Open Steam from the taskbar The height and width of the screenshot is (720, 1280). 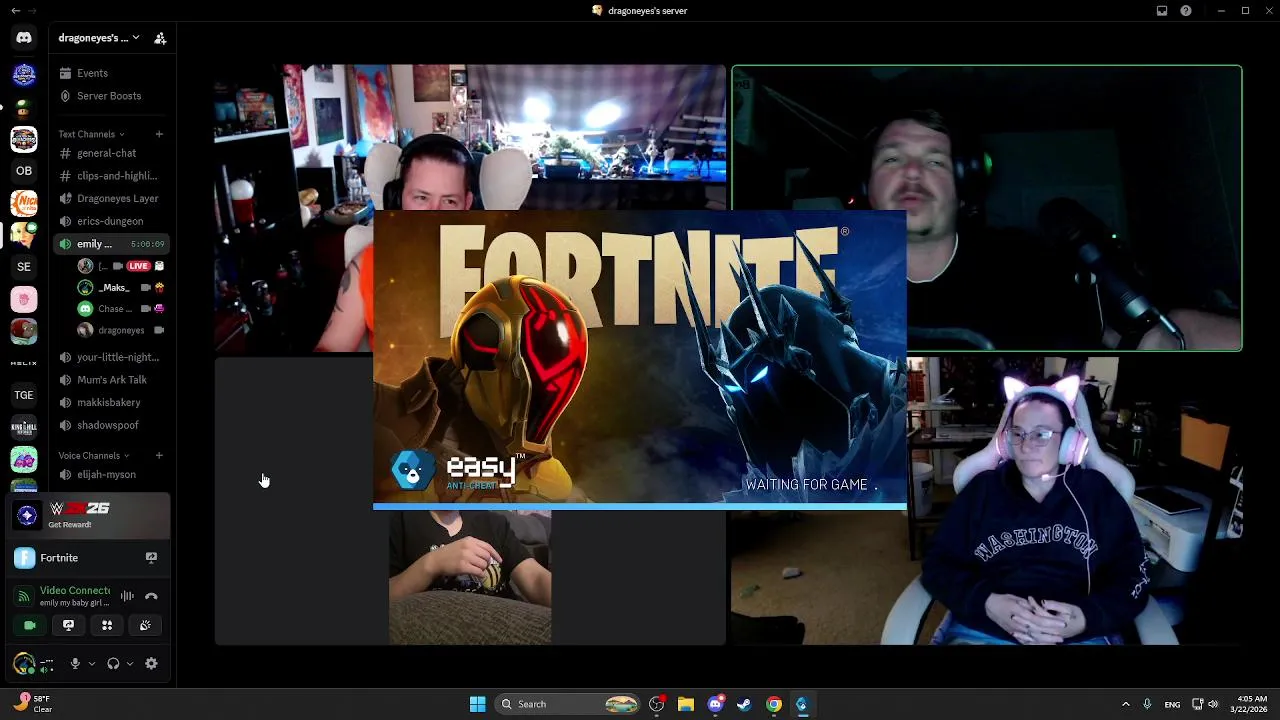click(x=744, y=704)
